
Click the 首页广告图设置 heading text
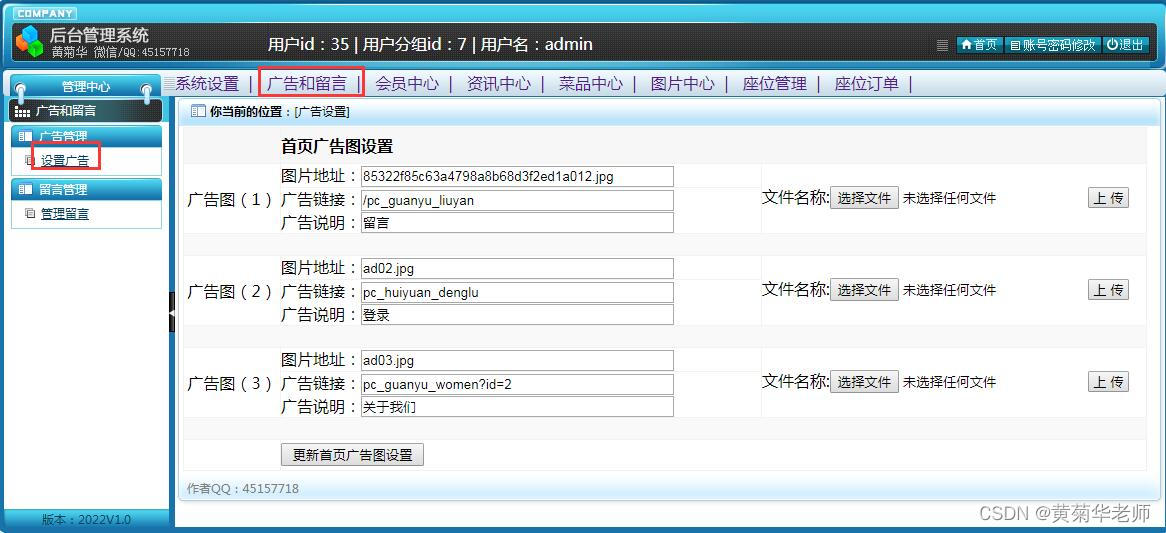(x=337, y=146)
